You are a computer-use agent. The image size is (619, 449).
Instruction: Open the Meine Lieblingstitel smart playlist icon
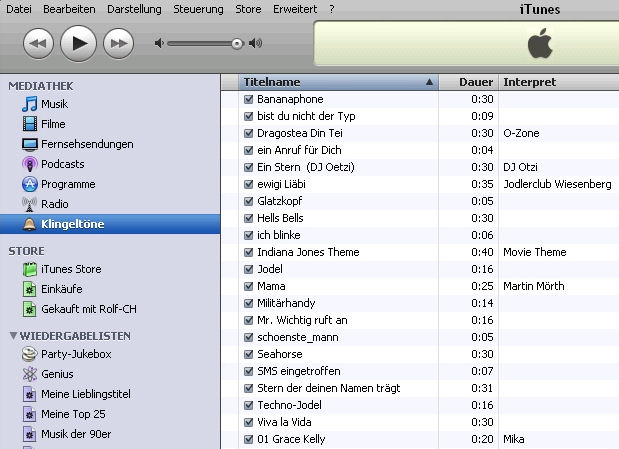(30, 394)
